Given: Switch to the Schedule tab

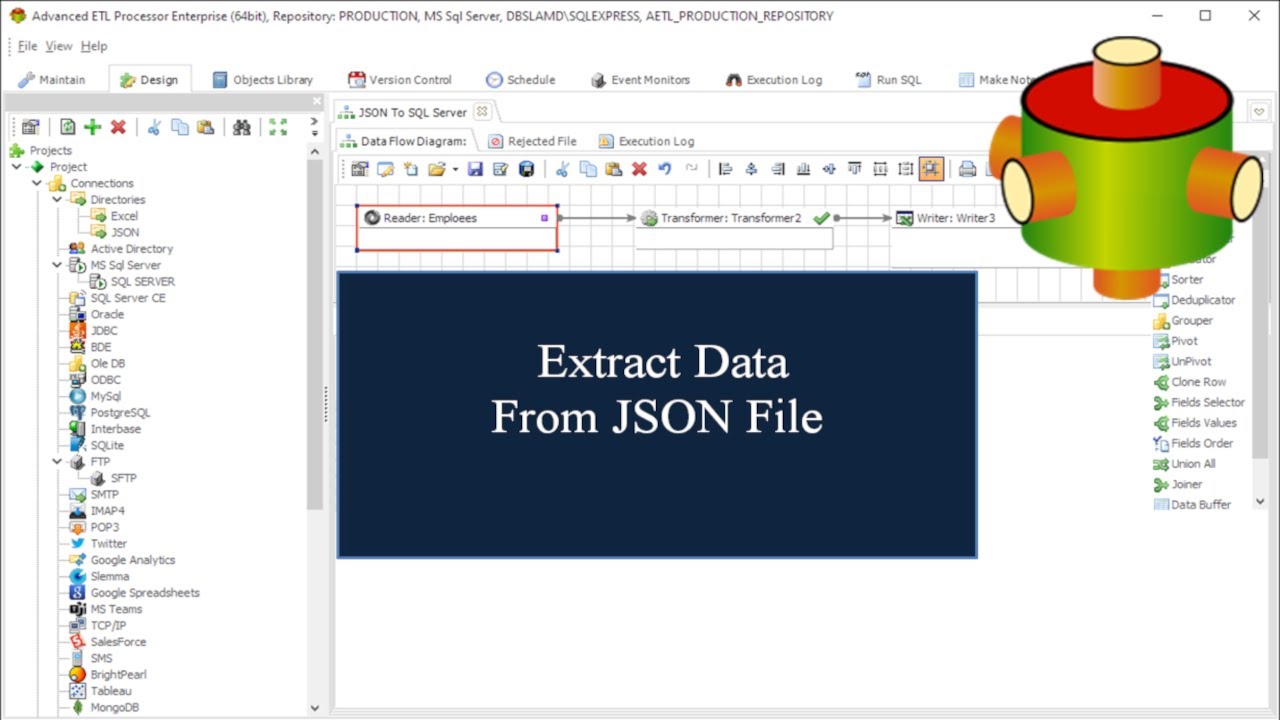Looking at the screenshot, I should [520, 80].
